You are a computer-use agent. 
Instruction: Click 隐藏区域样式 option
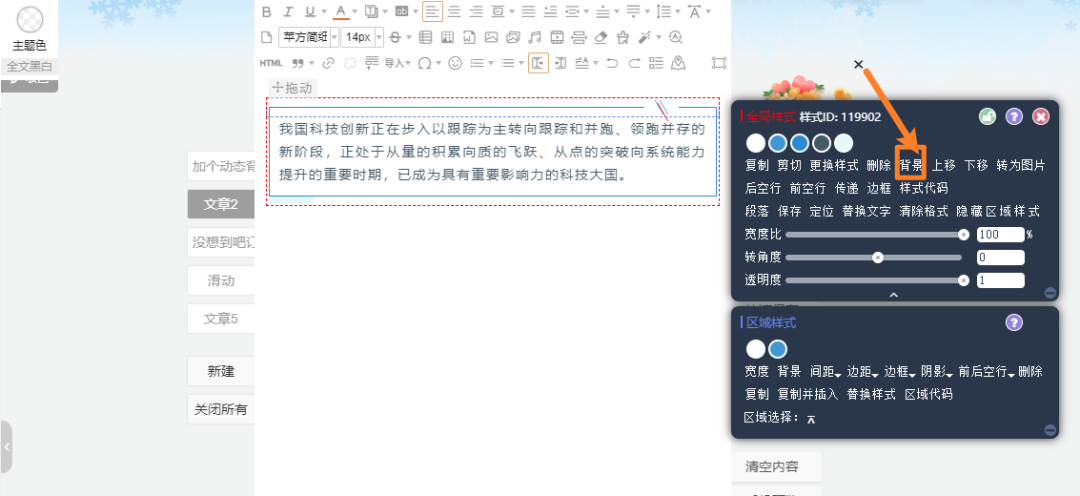[998, 211]
